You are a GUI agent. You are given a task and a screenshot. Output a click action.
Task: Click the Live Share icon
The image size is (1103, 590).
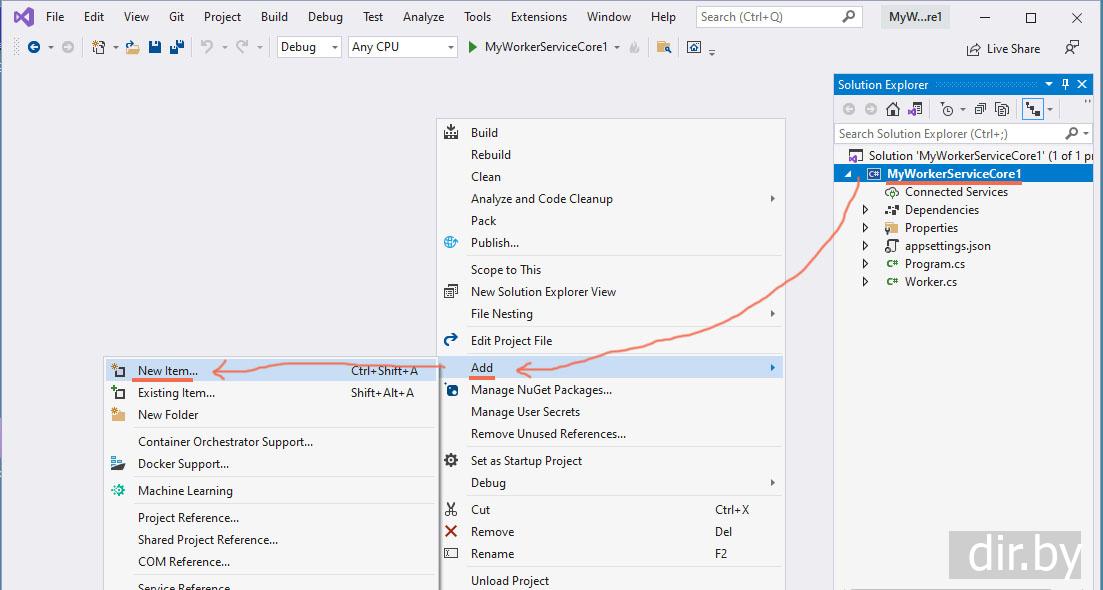pyautogui.click(x=1003, y=49)
